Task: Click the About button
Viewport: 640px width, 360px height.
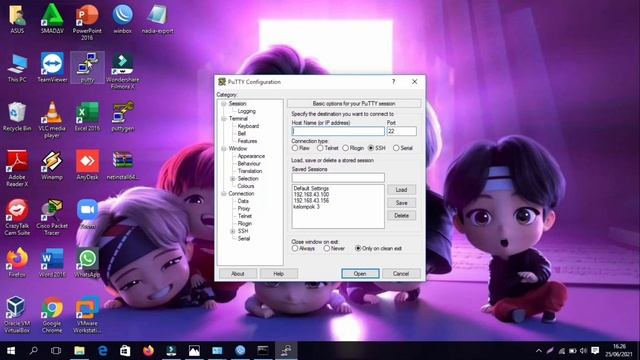Action: (238, 273)
